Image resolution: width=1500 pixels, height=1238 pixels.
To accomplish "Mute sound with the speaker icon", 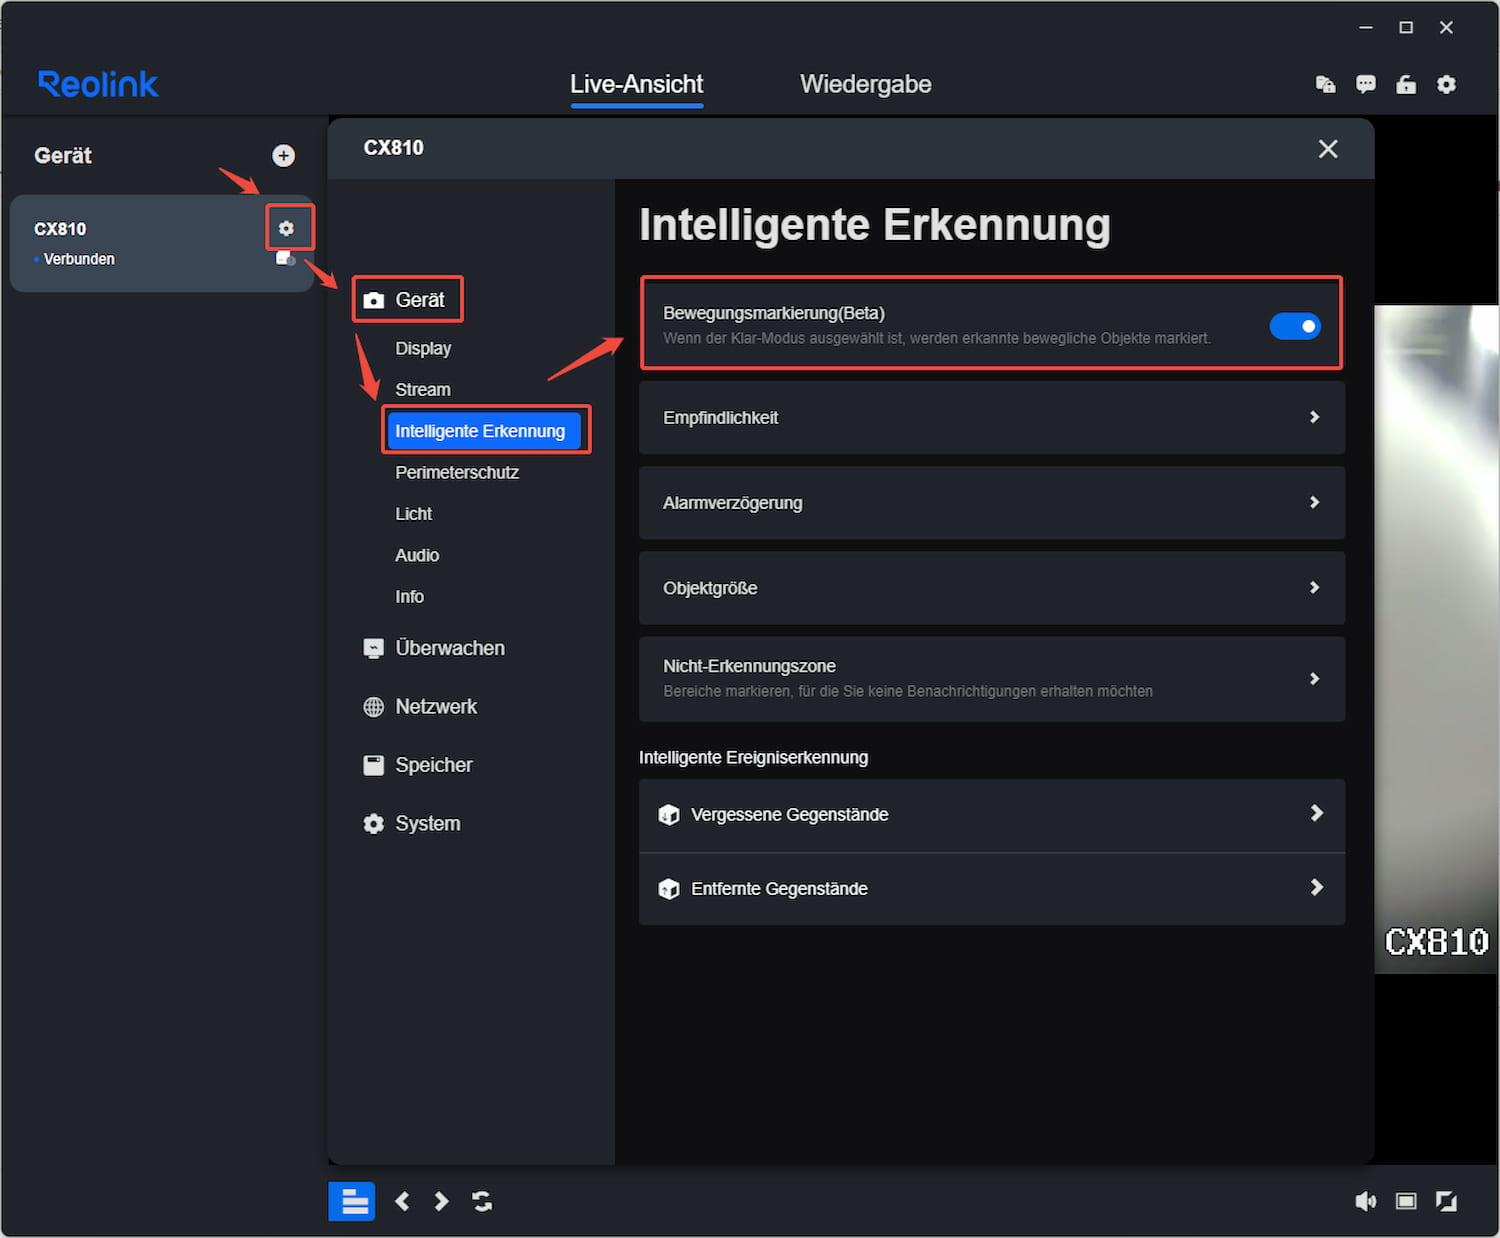I will tap(1365, 1201).
